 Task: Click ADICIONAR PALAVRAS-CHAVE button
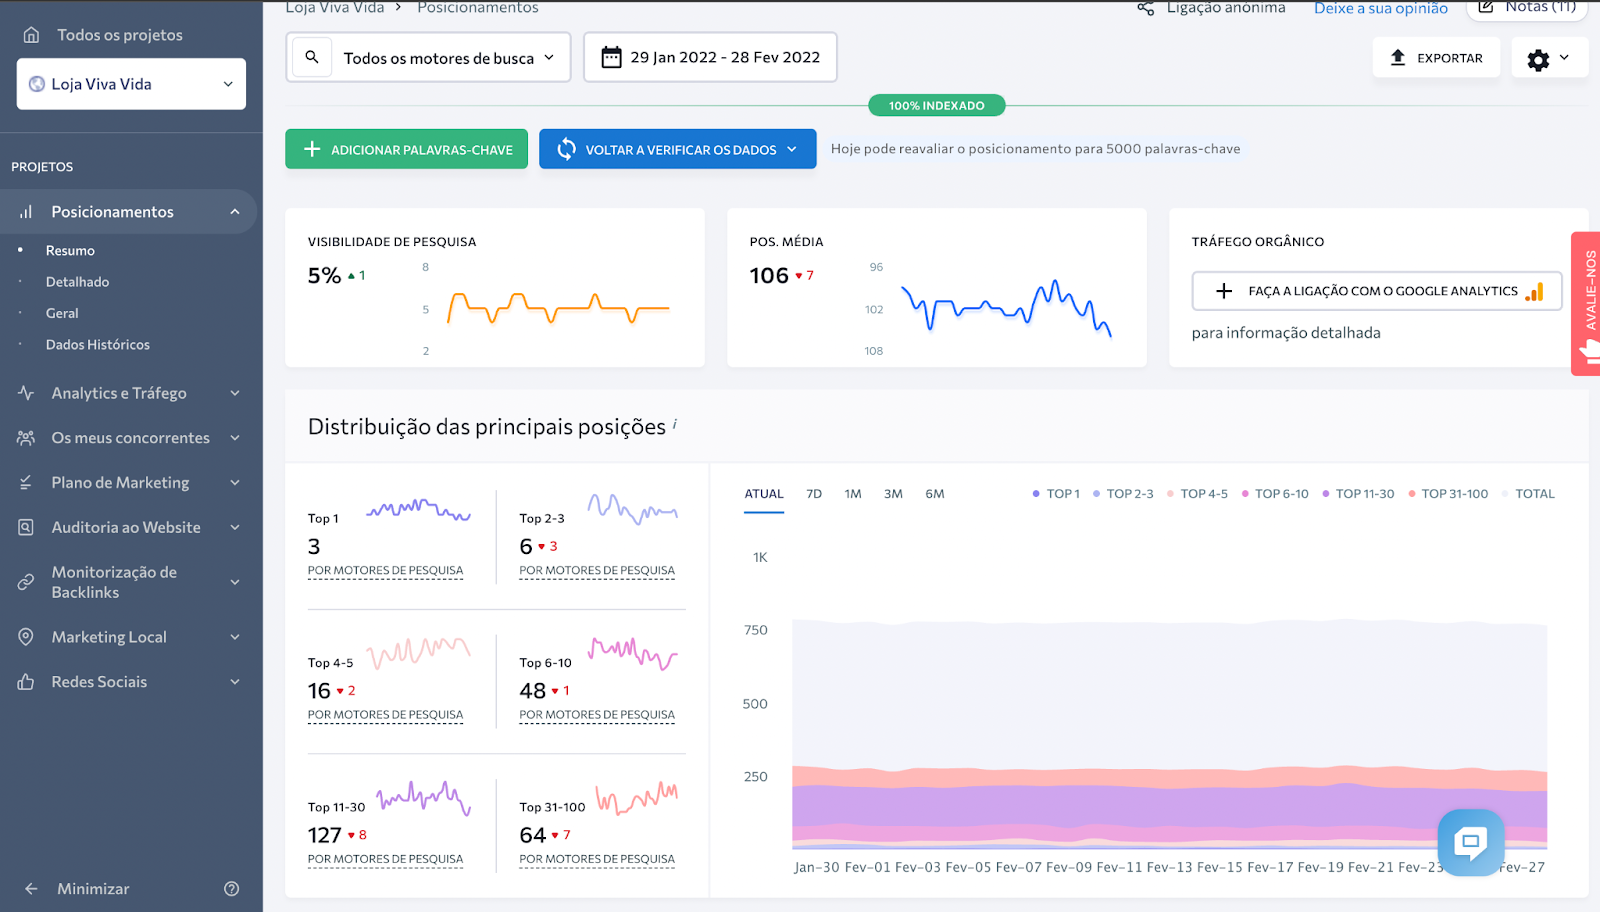406,149
